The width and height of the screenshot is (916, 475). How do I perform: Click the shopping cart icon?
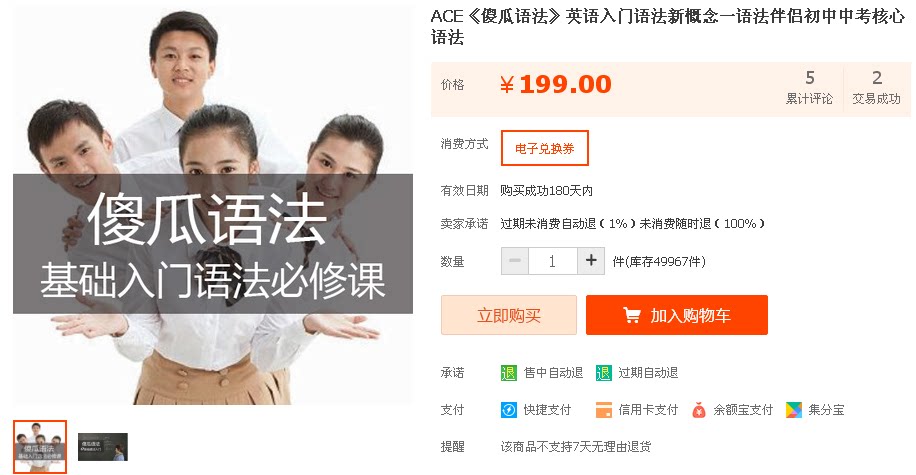point(632,315)
